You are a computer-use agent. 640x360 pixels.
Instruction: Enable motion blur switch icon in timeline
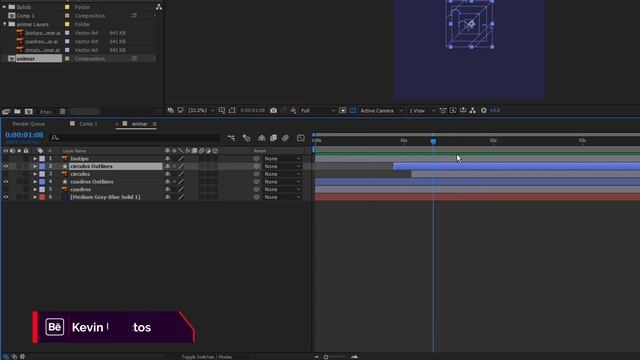(285, 138)
